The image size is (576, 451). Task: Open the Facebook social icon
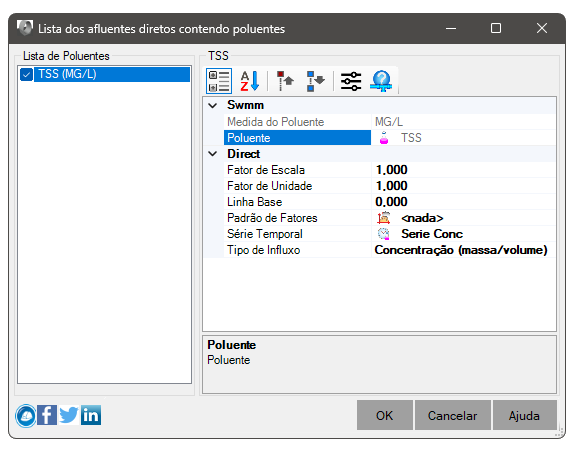47,415
